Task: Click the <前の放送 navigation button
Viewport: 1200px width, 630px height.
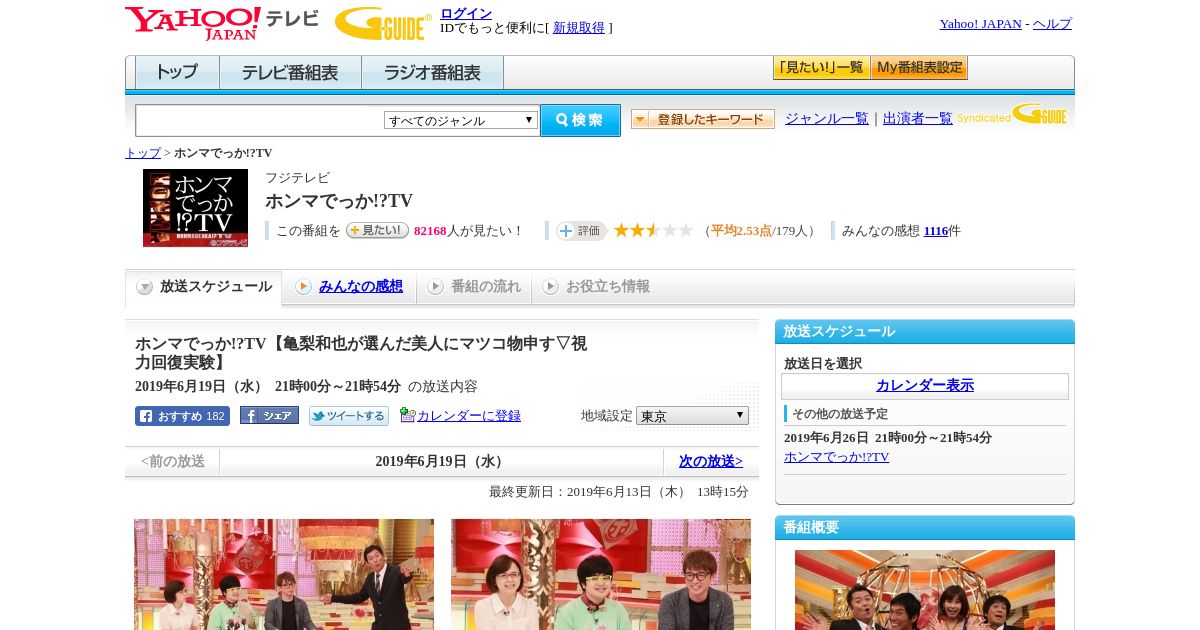Action: pyautogui.click(x=173, y=461)
